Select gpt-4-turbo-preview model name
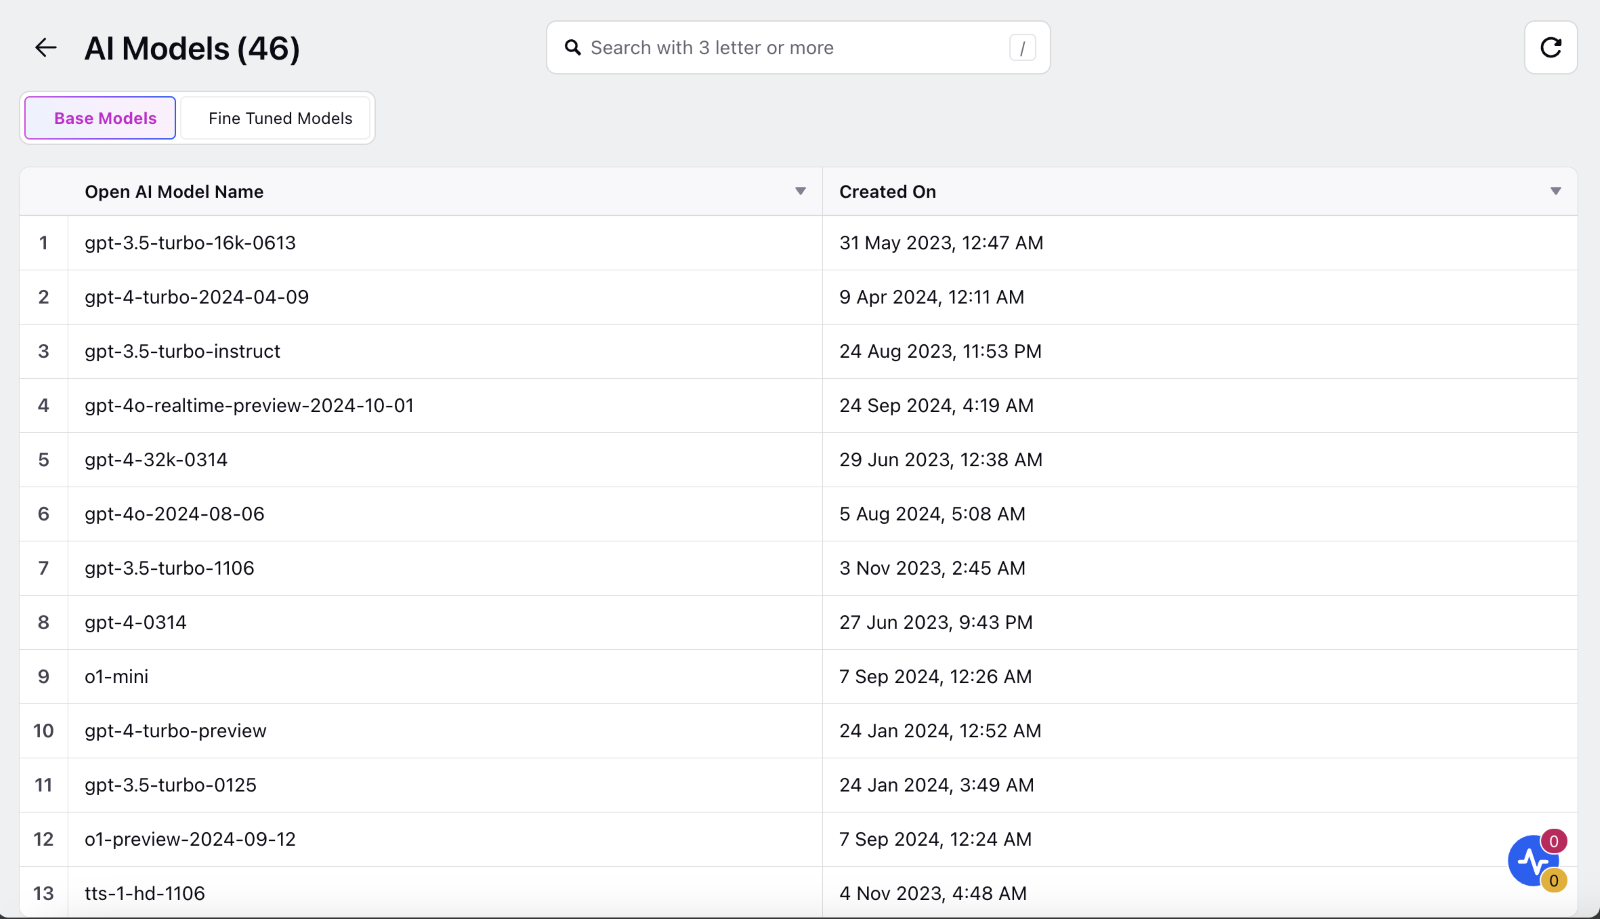Viewport: 1600px width, 919px height. pos(176,730)
